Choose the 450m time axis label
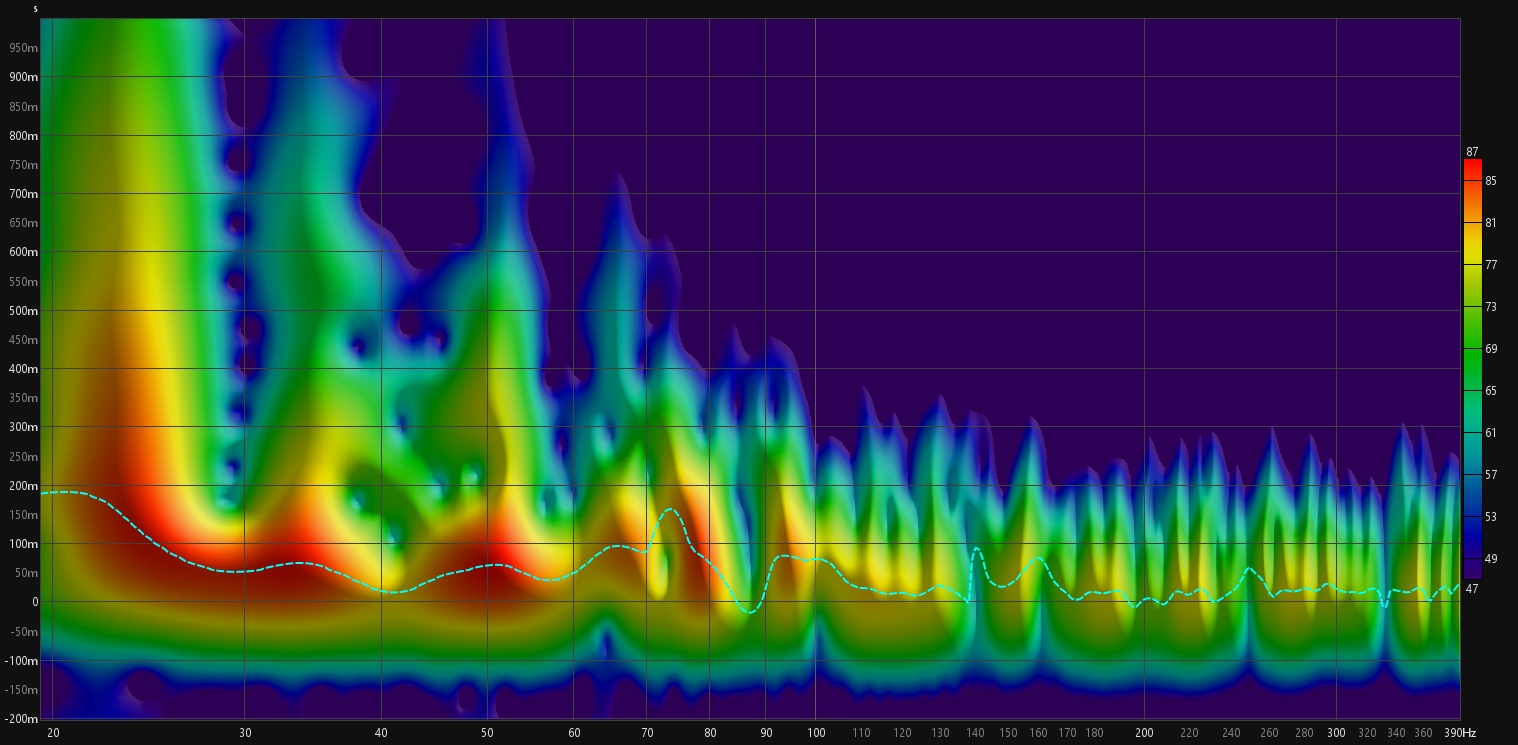This screenshot has width=1518, height=745. (24, 340)
